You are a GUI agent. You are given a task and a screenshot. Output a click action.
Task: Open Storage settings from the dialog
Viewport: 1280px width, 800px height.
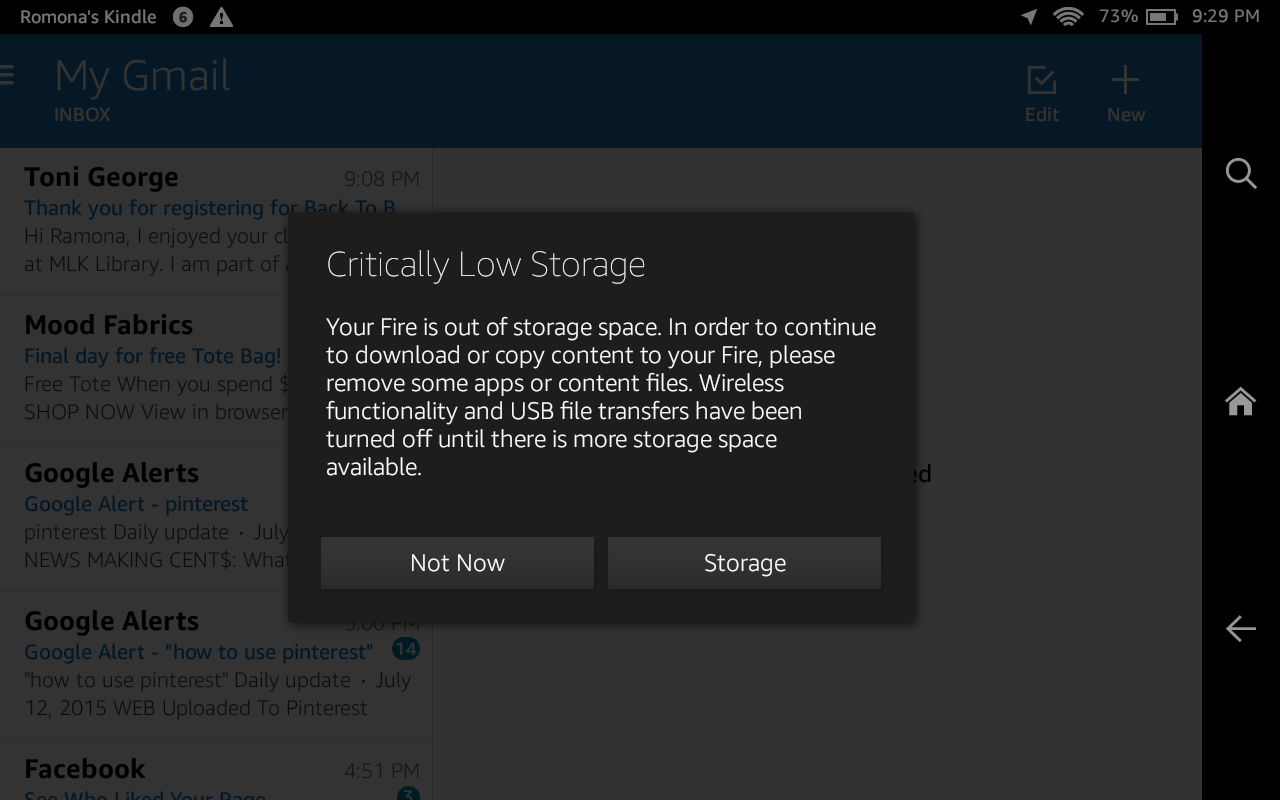[x=744, y=562]
